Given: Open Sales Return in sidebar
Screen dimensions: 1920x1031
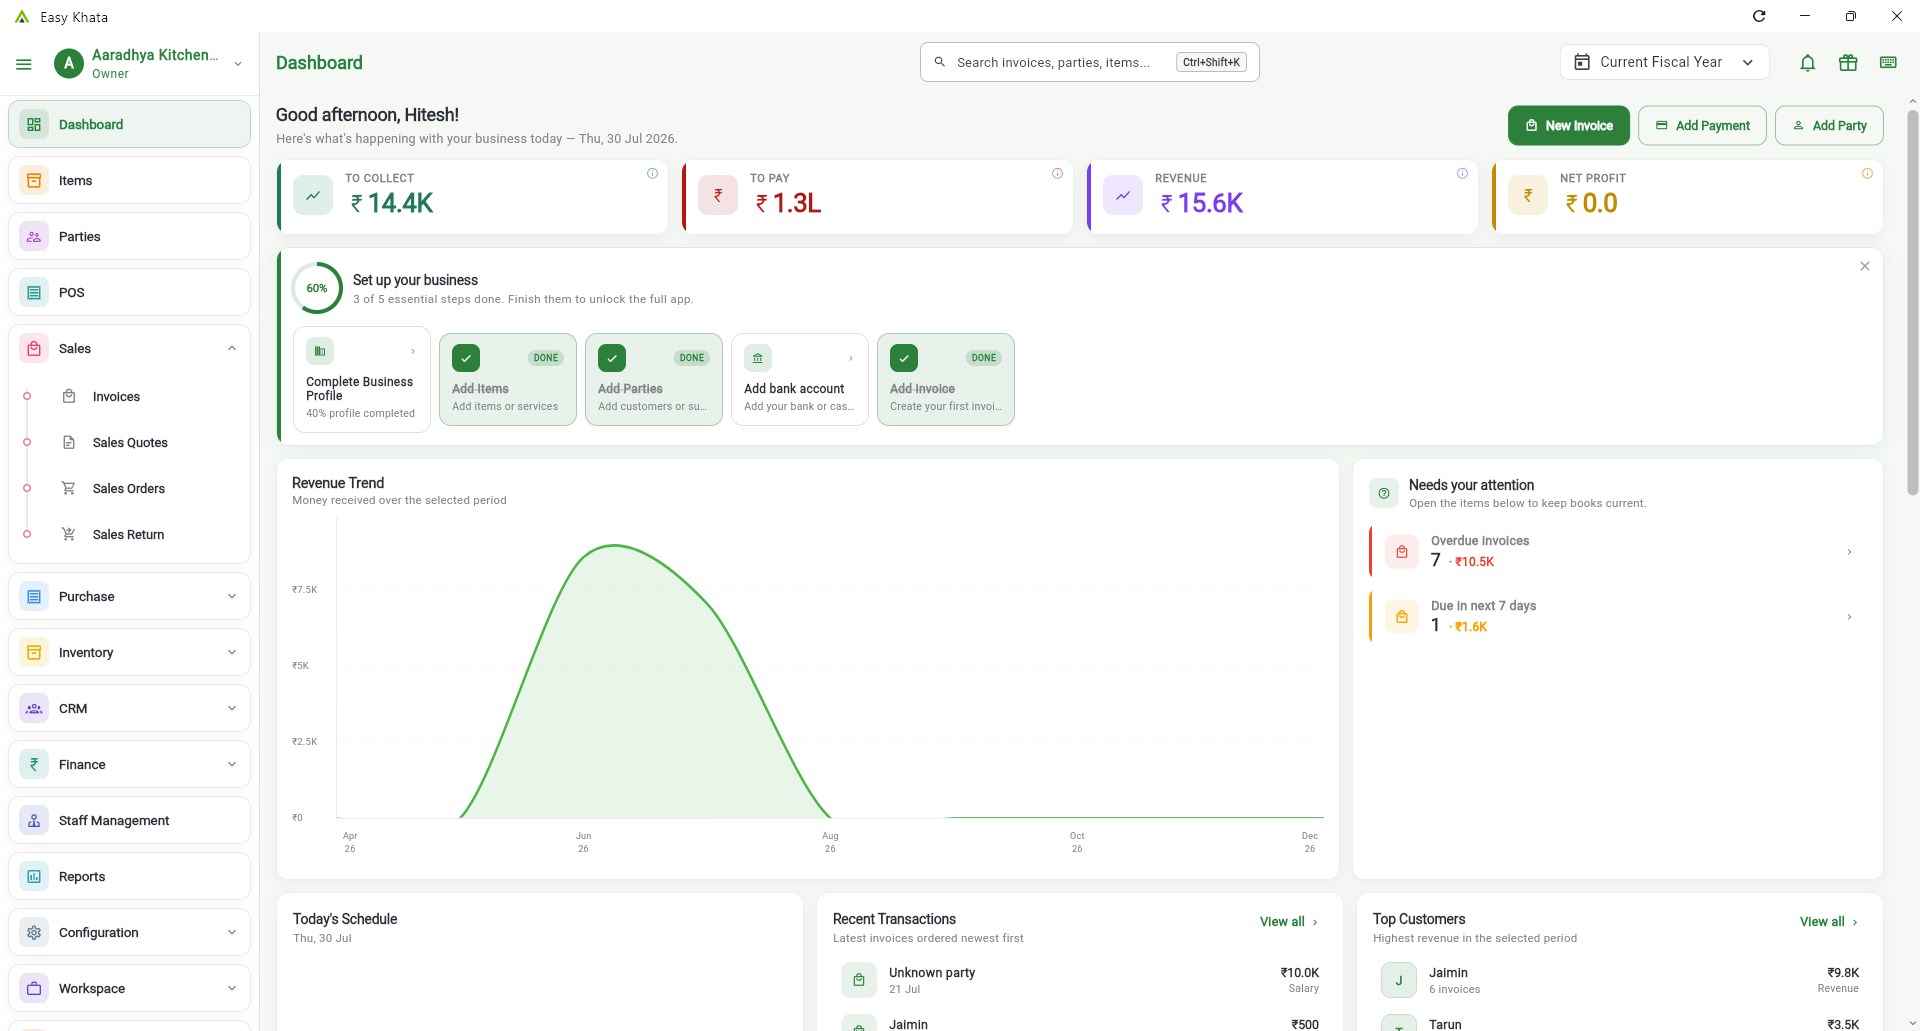Looking at the screenshot, I should click(x=128, y=535).
